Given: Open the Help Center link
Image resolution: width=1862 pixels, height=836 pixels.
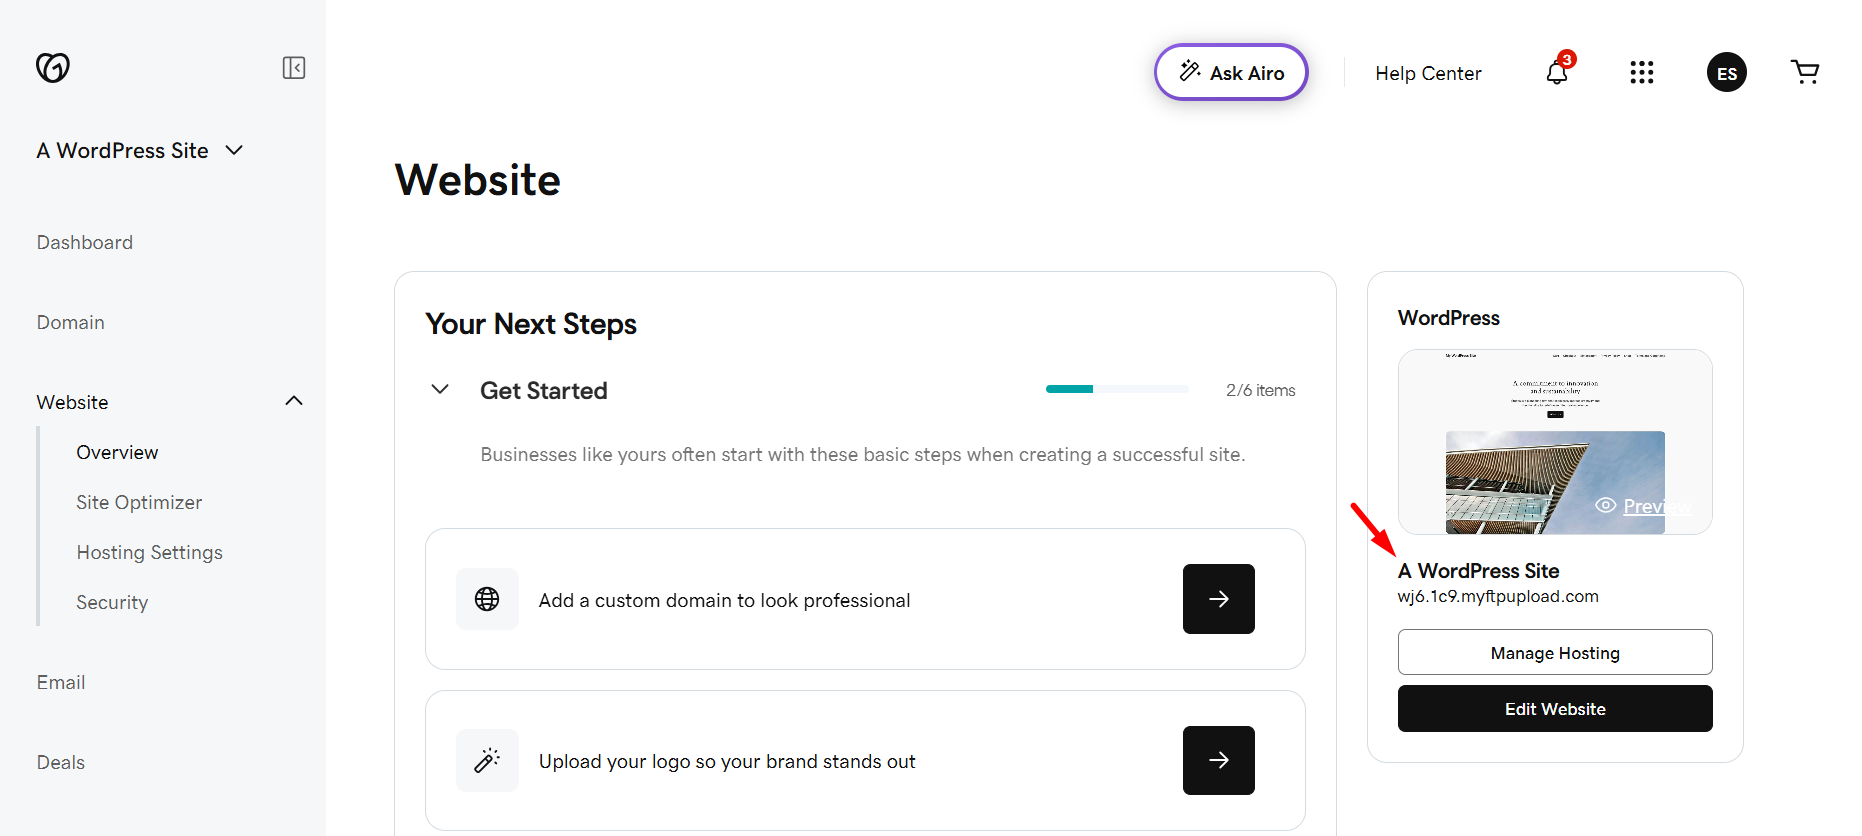Looking at the screenshot, I should pos(1428,73).
